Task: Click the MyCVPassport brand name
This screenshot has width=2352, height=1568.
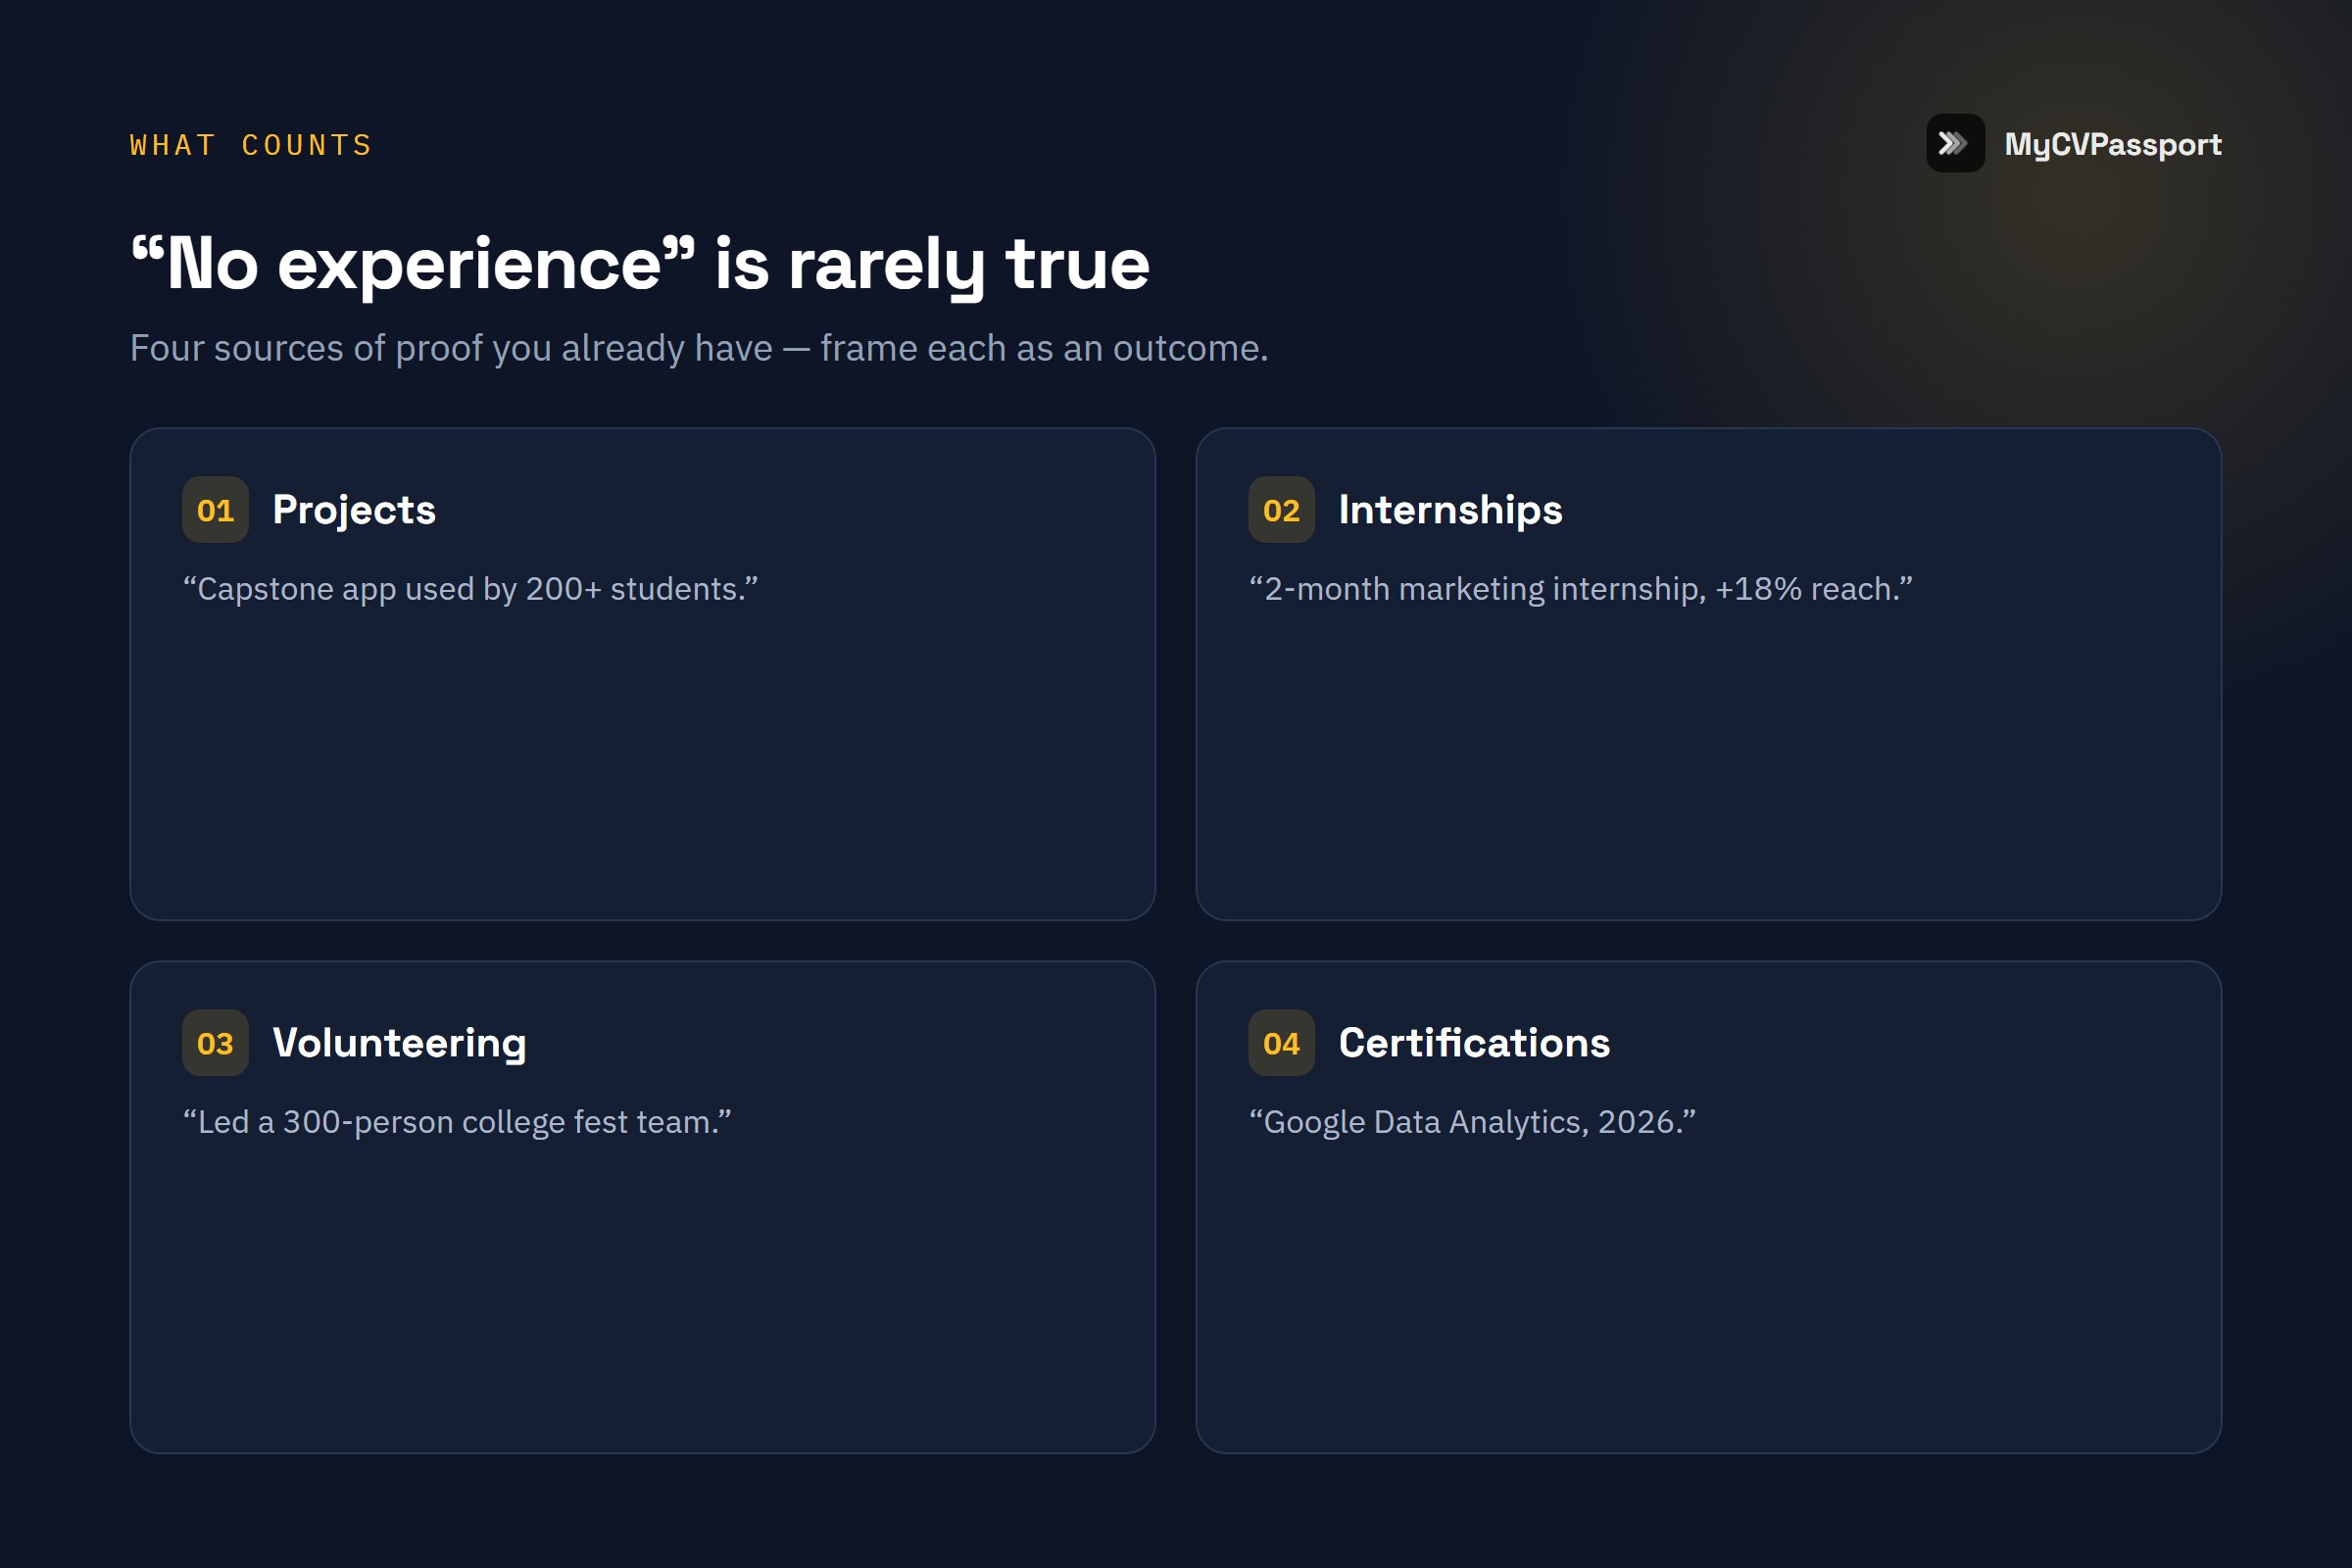Action: (2112, 145)
